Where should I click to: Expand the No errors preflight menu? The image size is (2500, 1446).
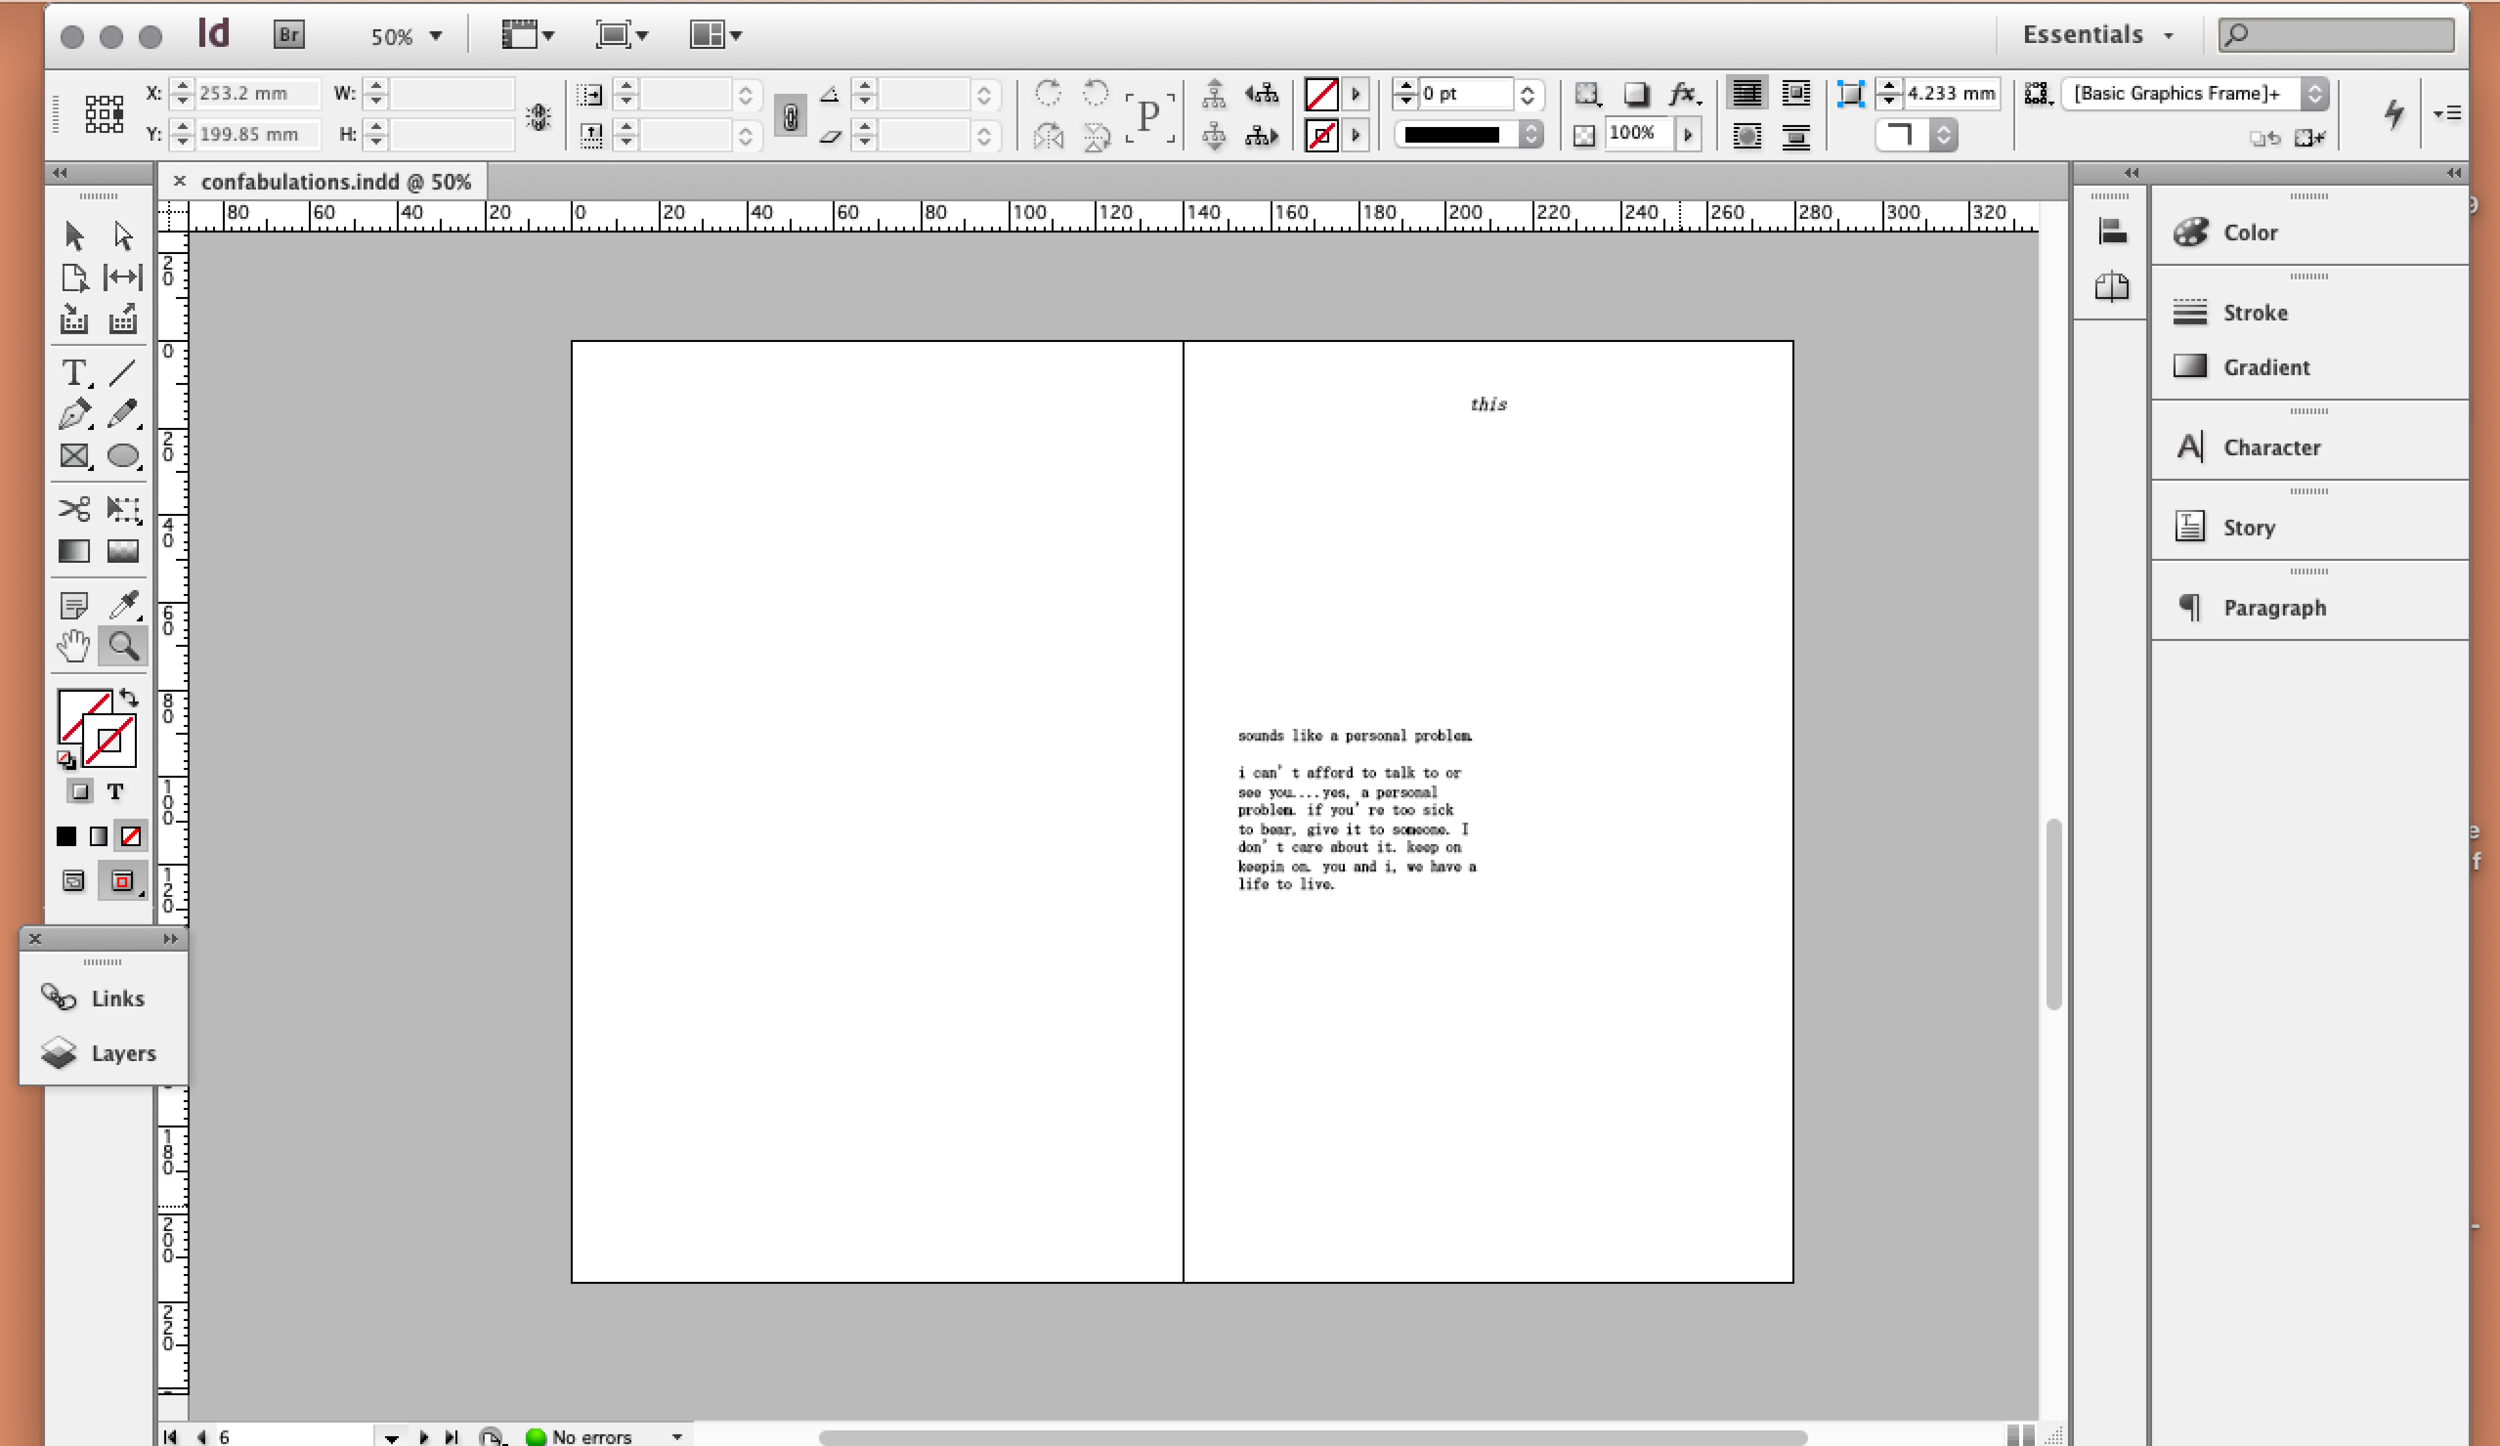click(x=677, y=1437)
